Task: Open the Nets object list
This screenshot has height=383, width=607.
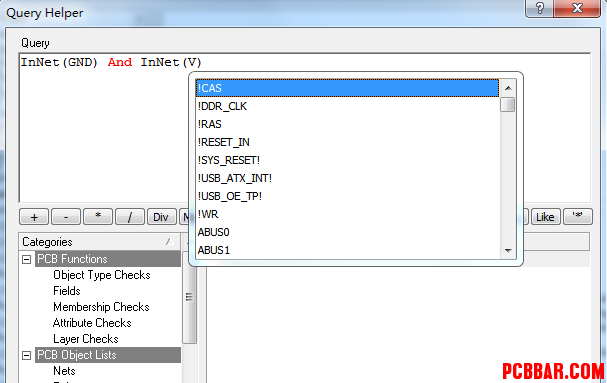Action: [x=64, y=371]
